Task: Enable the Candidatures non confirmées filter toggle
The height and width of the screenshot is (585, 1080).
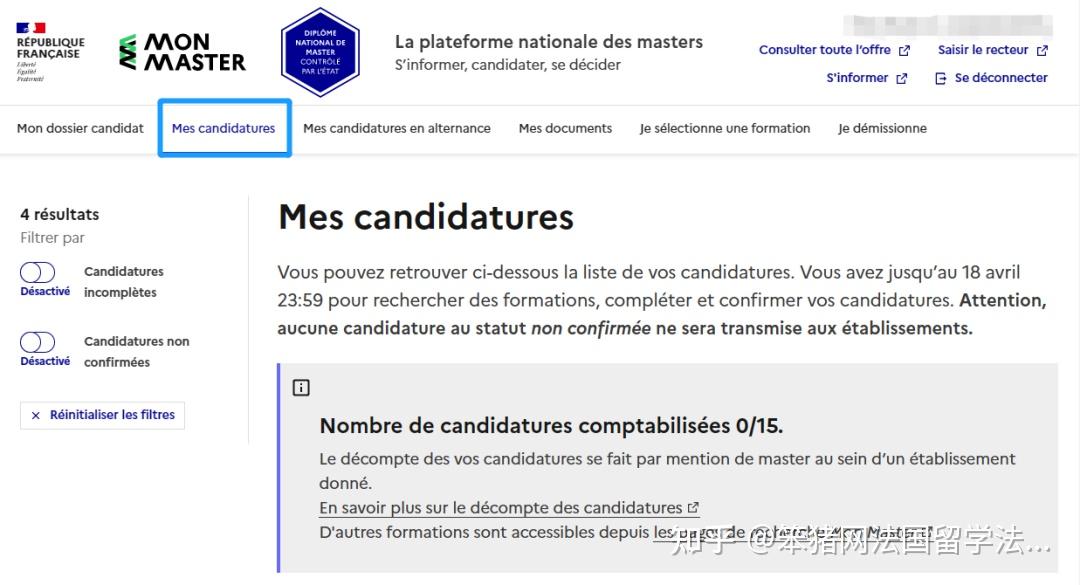Action: [x=39, y=341]
